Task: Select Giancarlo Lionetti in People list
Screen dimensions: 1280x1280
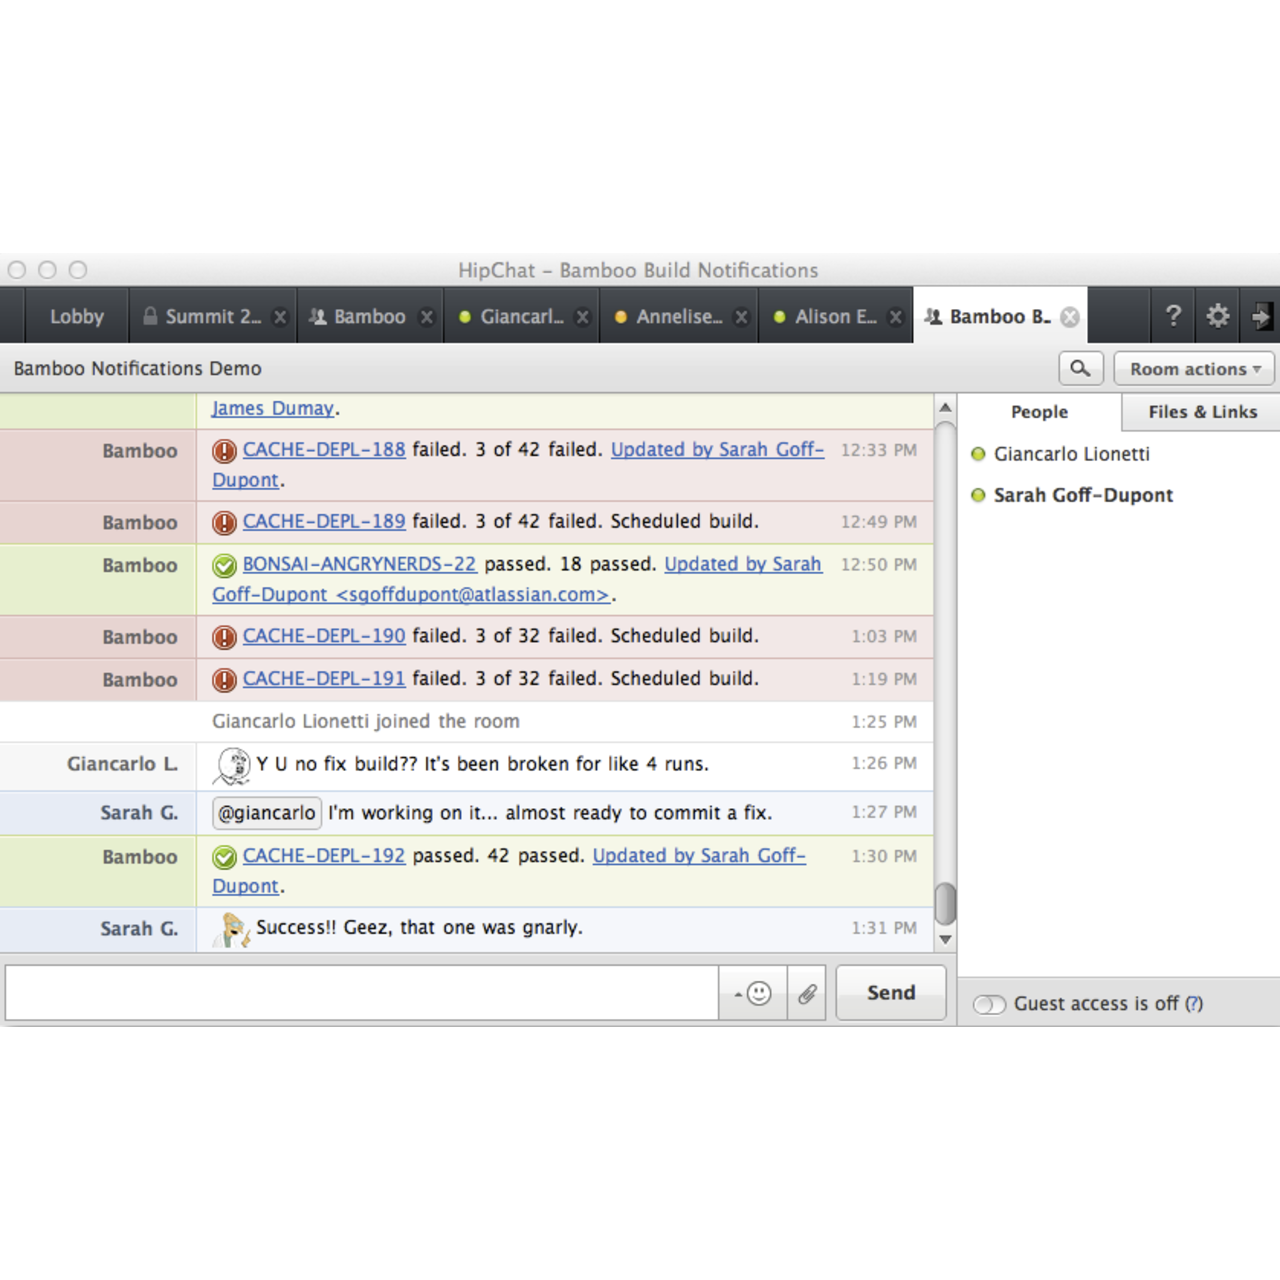Action: click(x=1071, y=454)
